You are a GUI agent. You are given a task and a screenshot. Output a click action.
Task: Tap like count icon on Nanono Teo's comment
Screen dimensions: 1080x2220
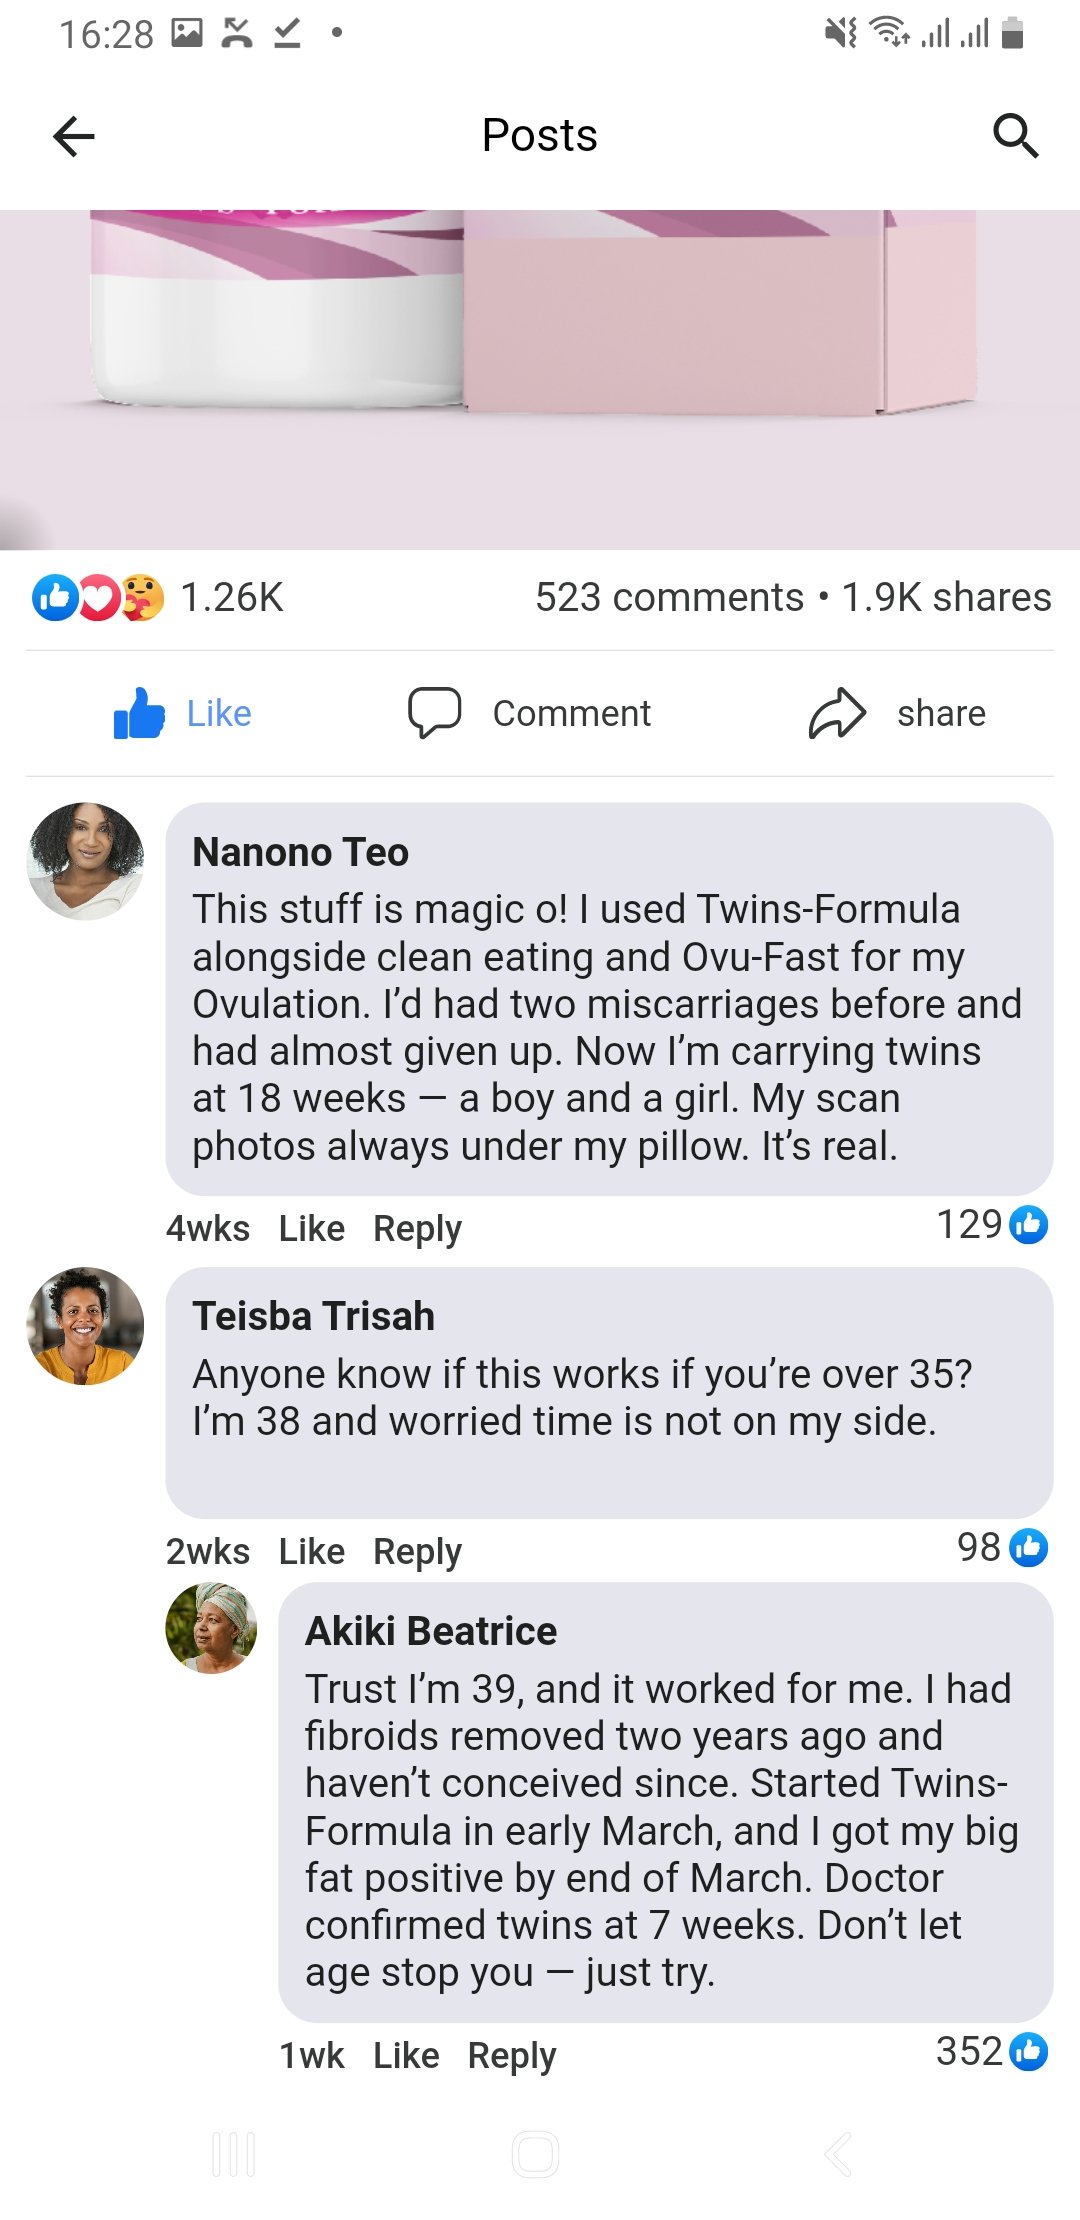click(1029, 1224)
